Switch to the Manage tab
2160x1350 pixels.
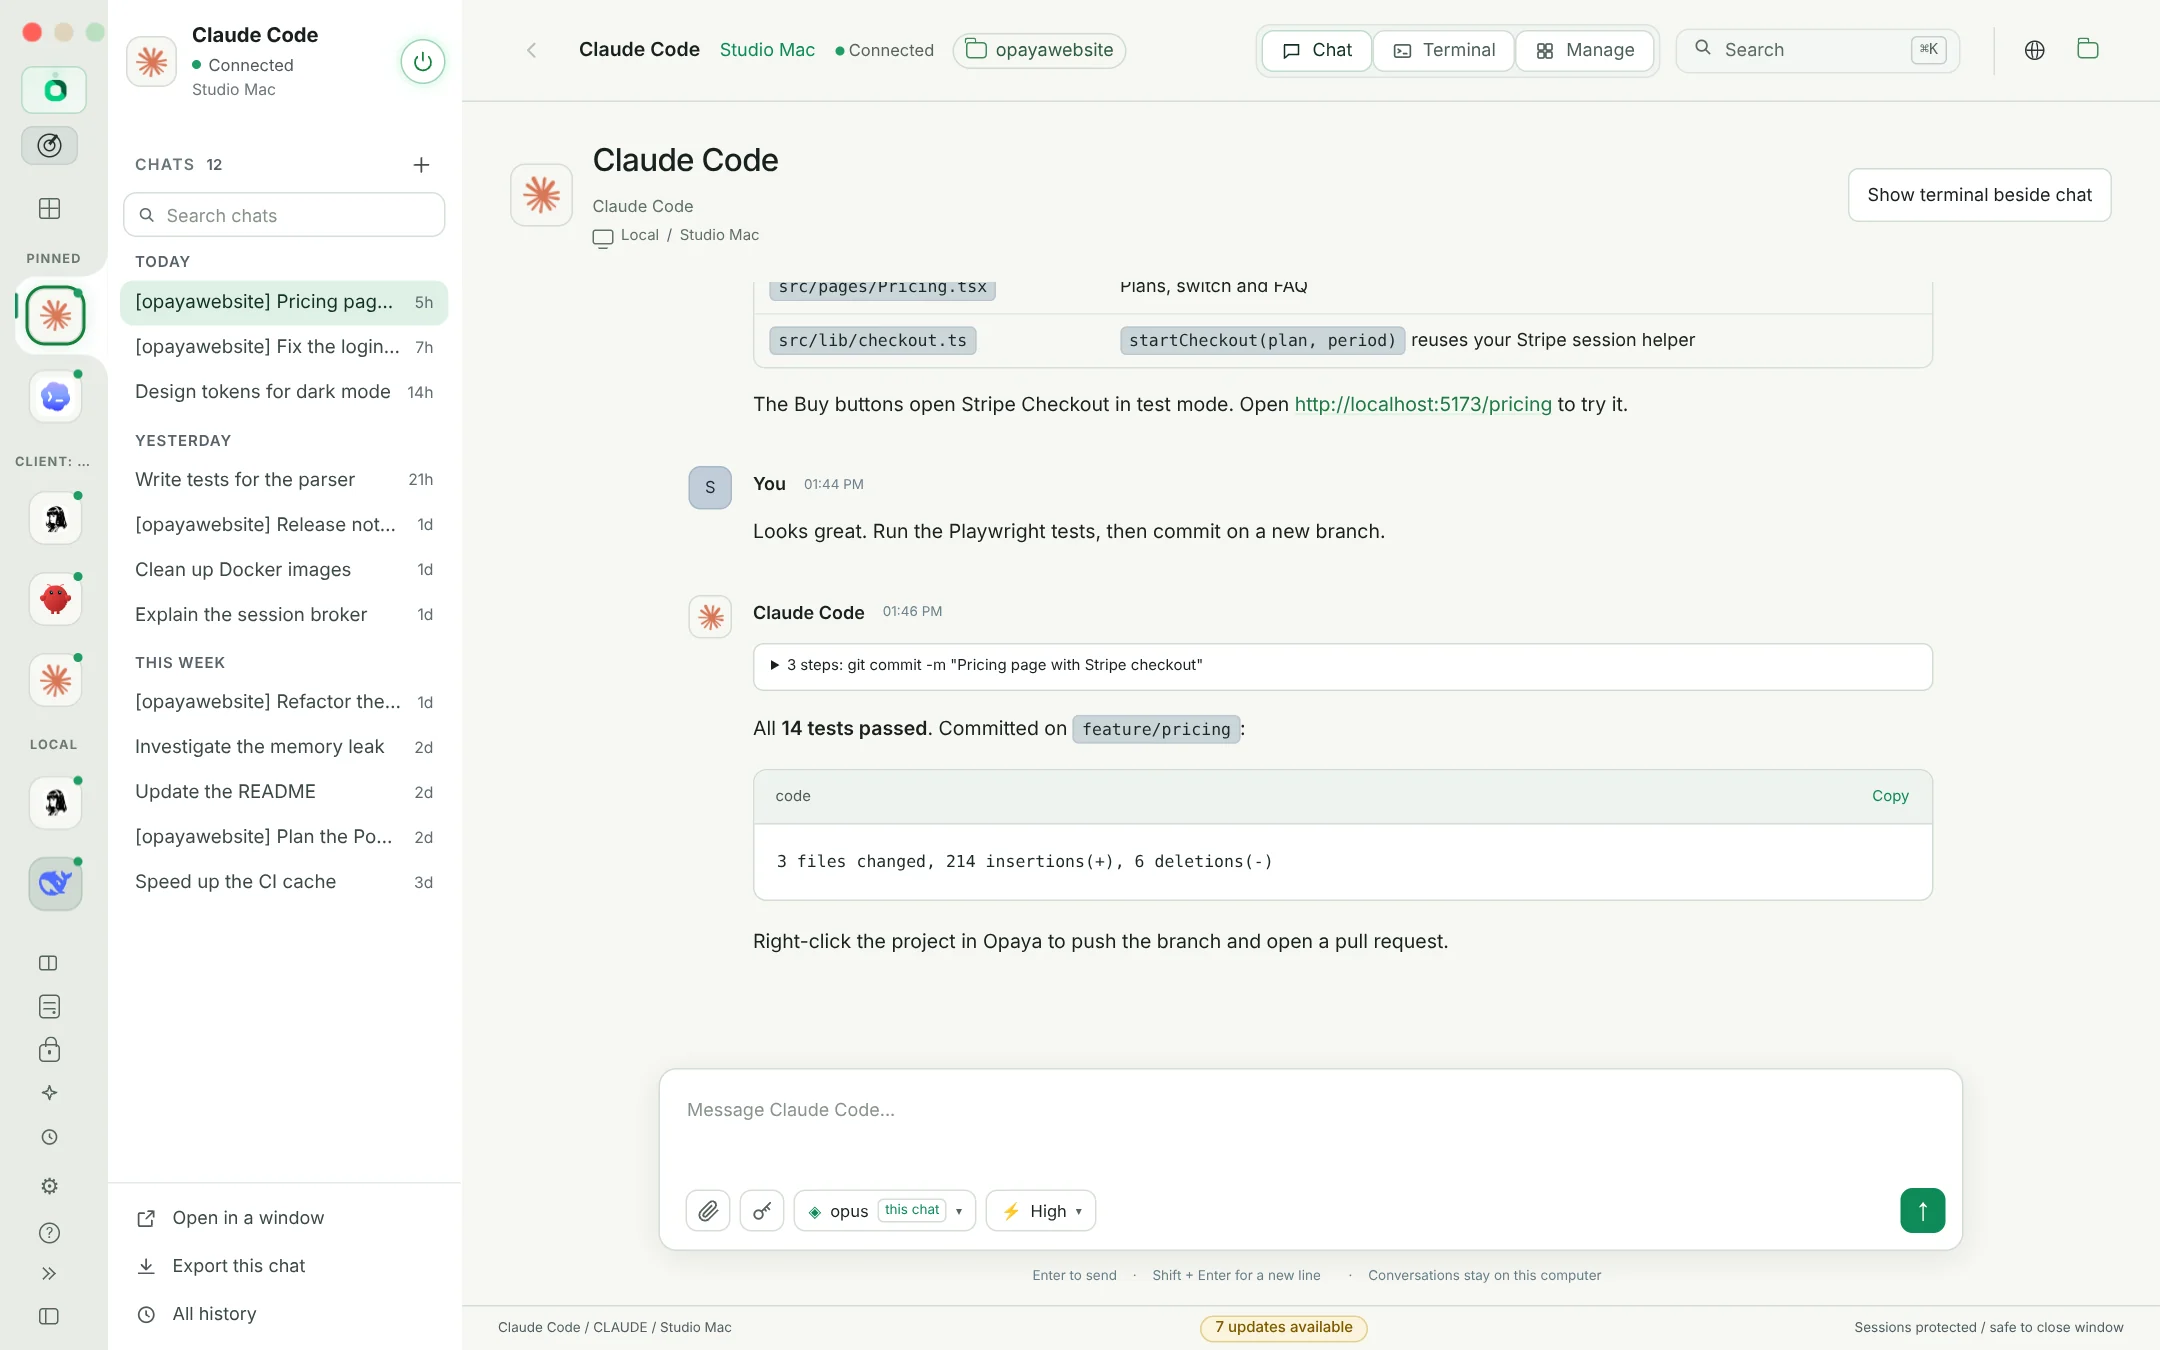coord(1585,50)
